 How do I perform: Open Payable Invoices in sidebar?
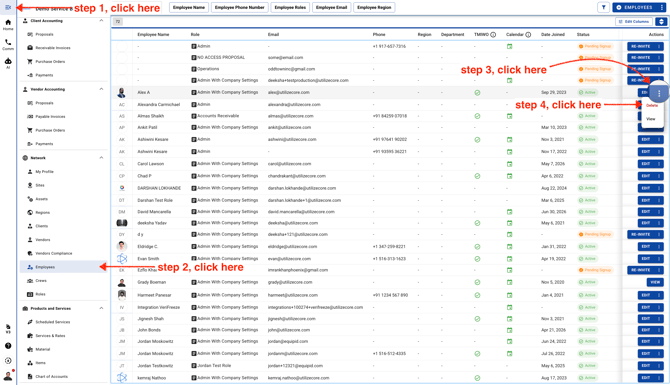50,117
